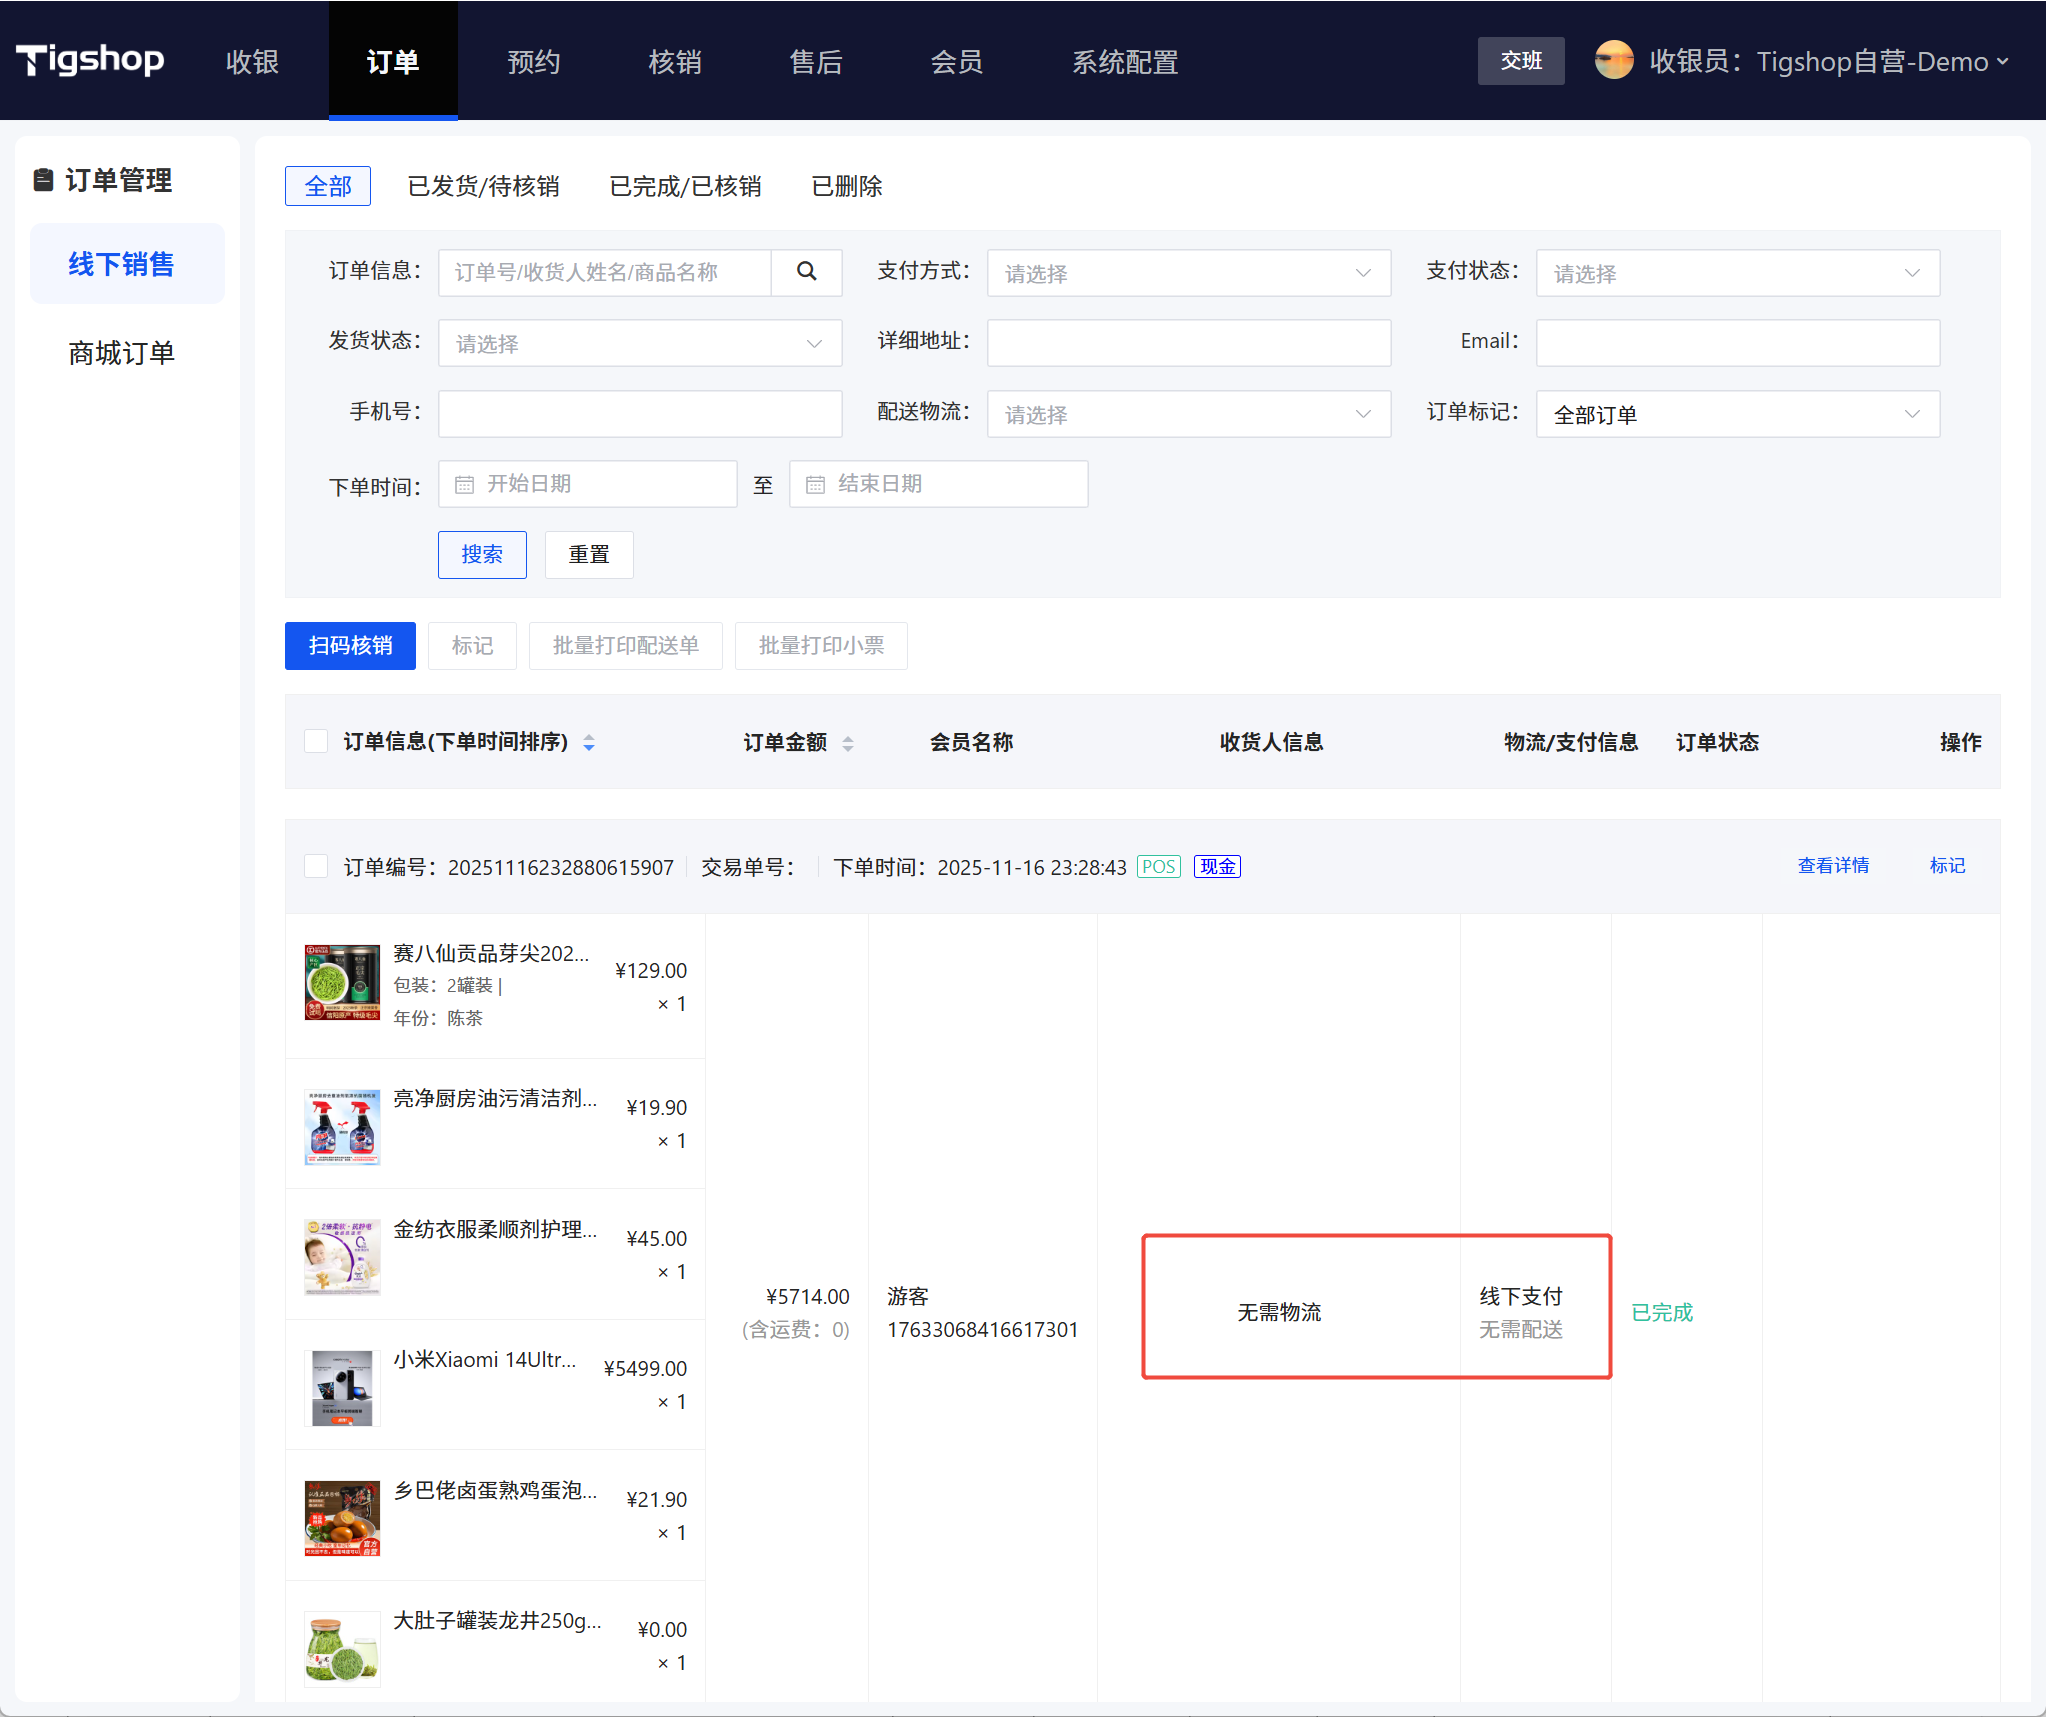Click the order management clipboard icon
The height and width of the screenshot is (1717, 2046).
(43, 180)
